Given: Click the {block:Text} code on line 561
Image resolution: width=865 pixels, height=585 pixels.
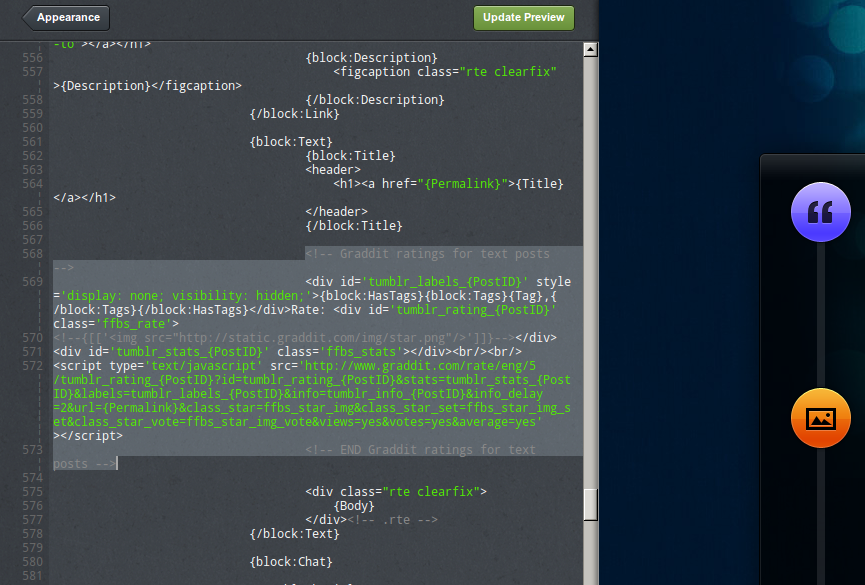Looking at the screenshot, I should point(291,142).
